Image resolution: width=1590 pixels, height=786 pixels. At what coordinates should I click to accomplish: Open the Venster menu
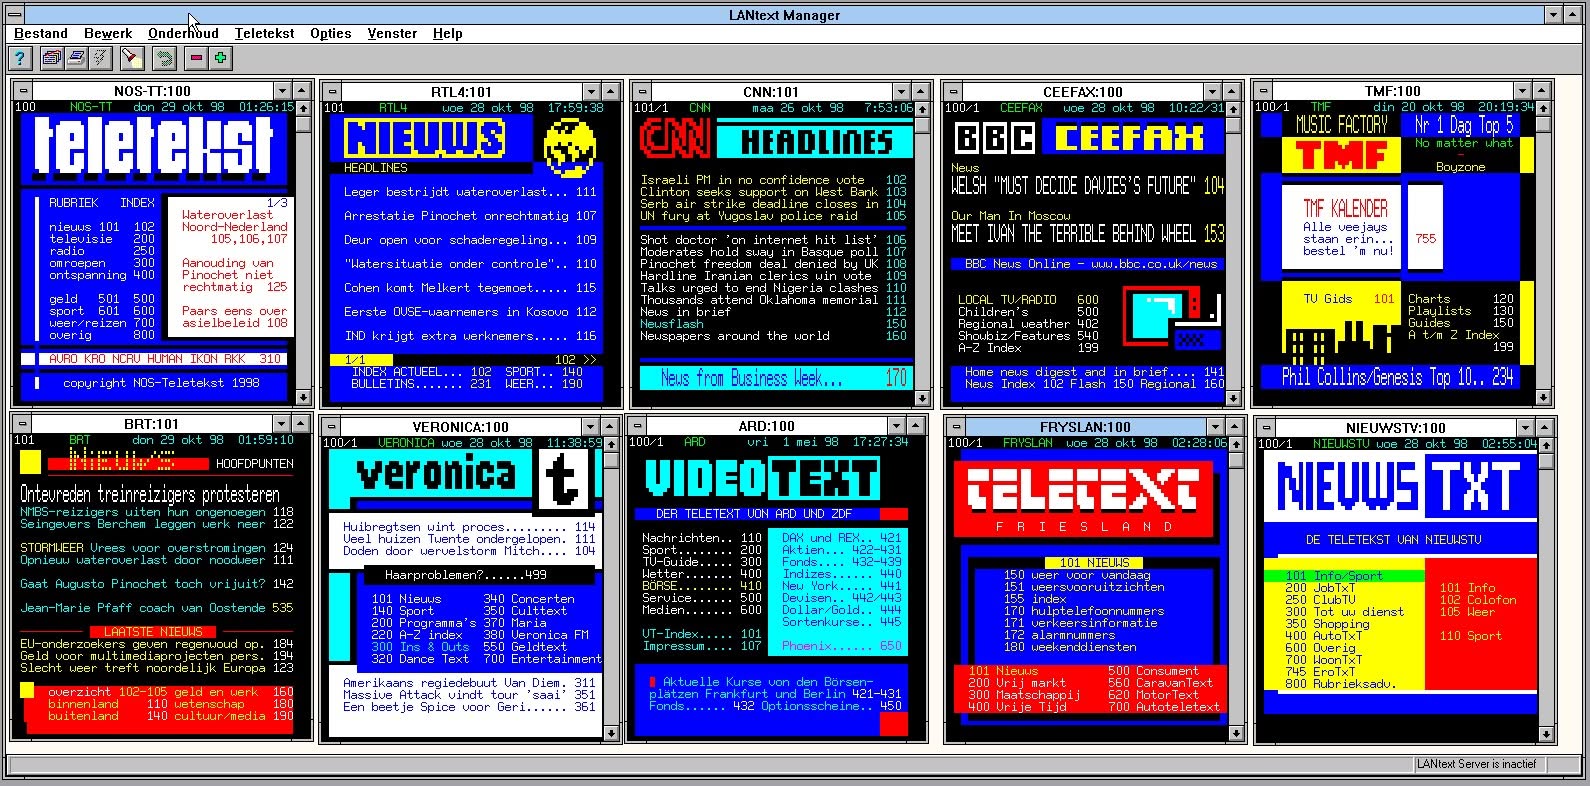[x=392, y=33]
